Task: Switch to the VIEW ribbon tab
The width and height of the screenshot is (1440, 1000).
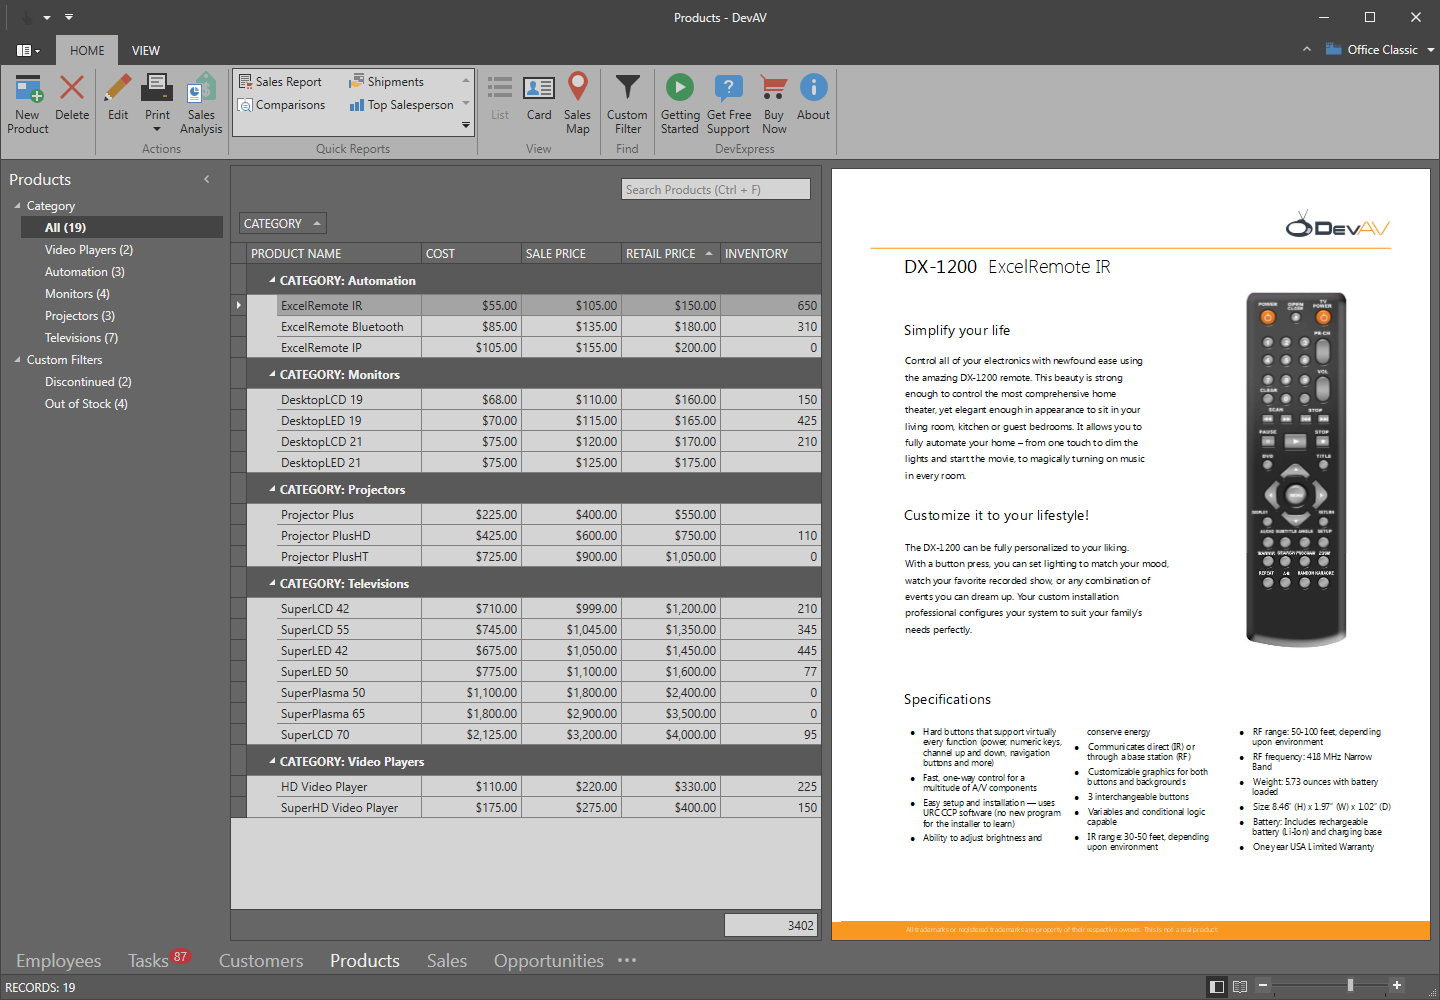Action: [x=146, y=50]
